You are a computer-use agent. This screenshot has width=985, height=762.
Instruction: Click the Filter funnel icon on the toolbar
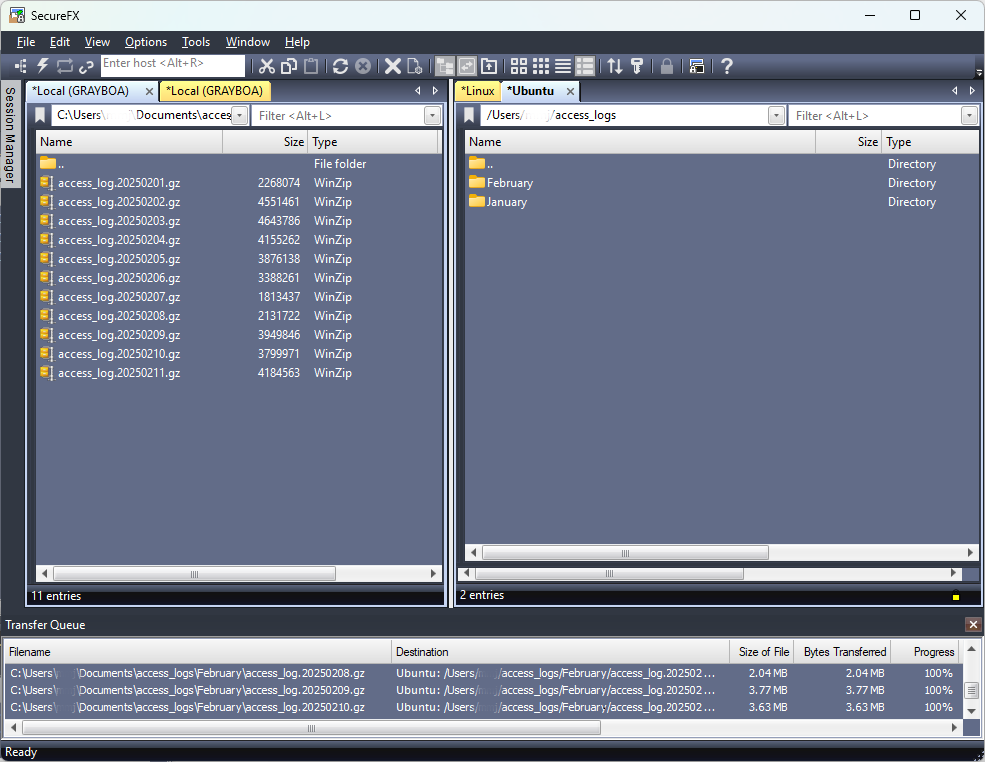pyautogui.click(x=637, y=66)
